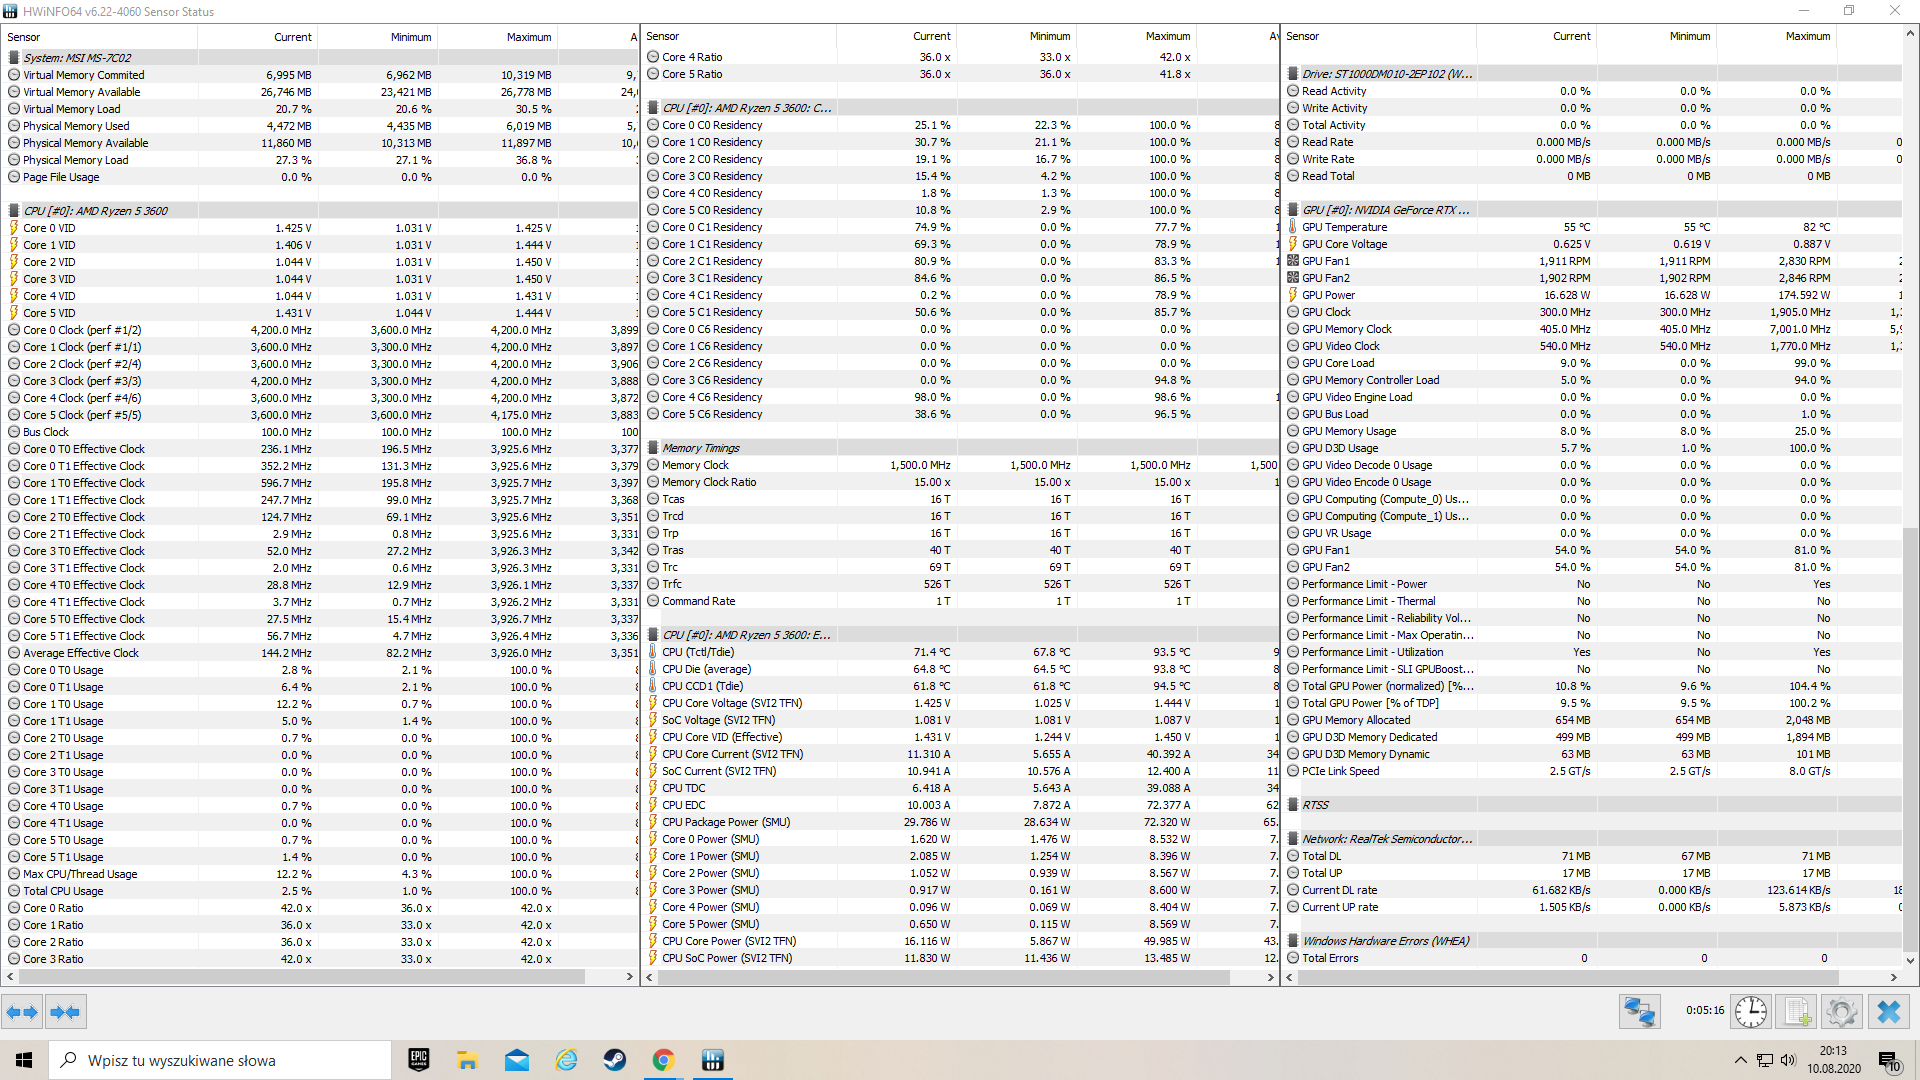Screen dimensions: 1920x1080
Task: Click the Windows search box
Action: (220, 1060)
